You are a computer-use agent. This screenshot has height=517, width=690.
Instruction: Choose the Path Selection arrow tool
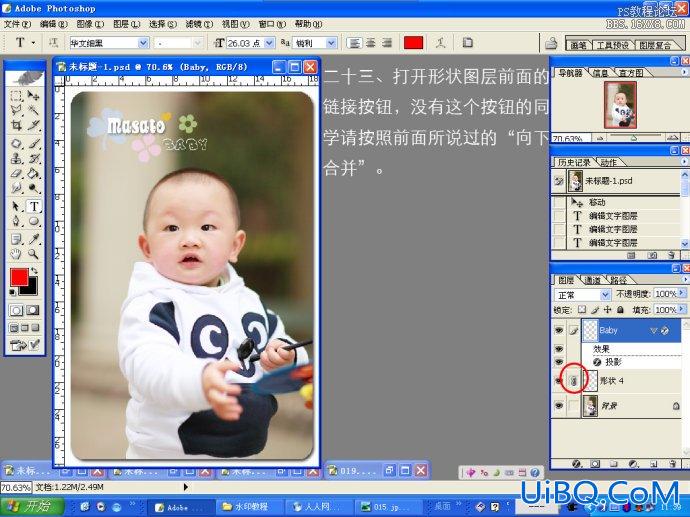(x=16, y=206)
